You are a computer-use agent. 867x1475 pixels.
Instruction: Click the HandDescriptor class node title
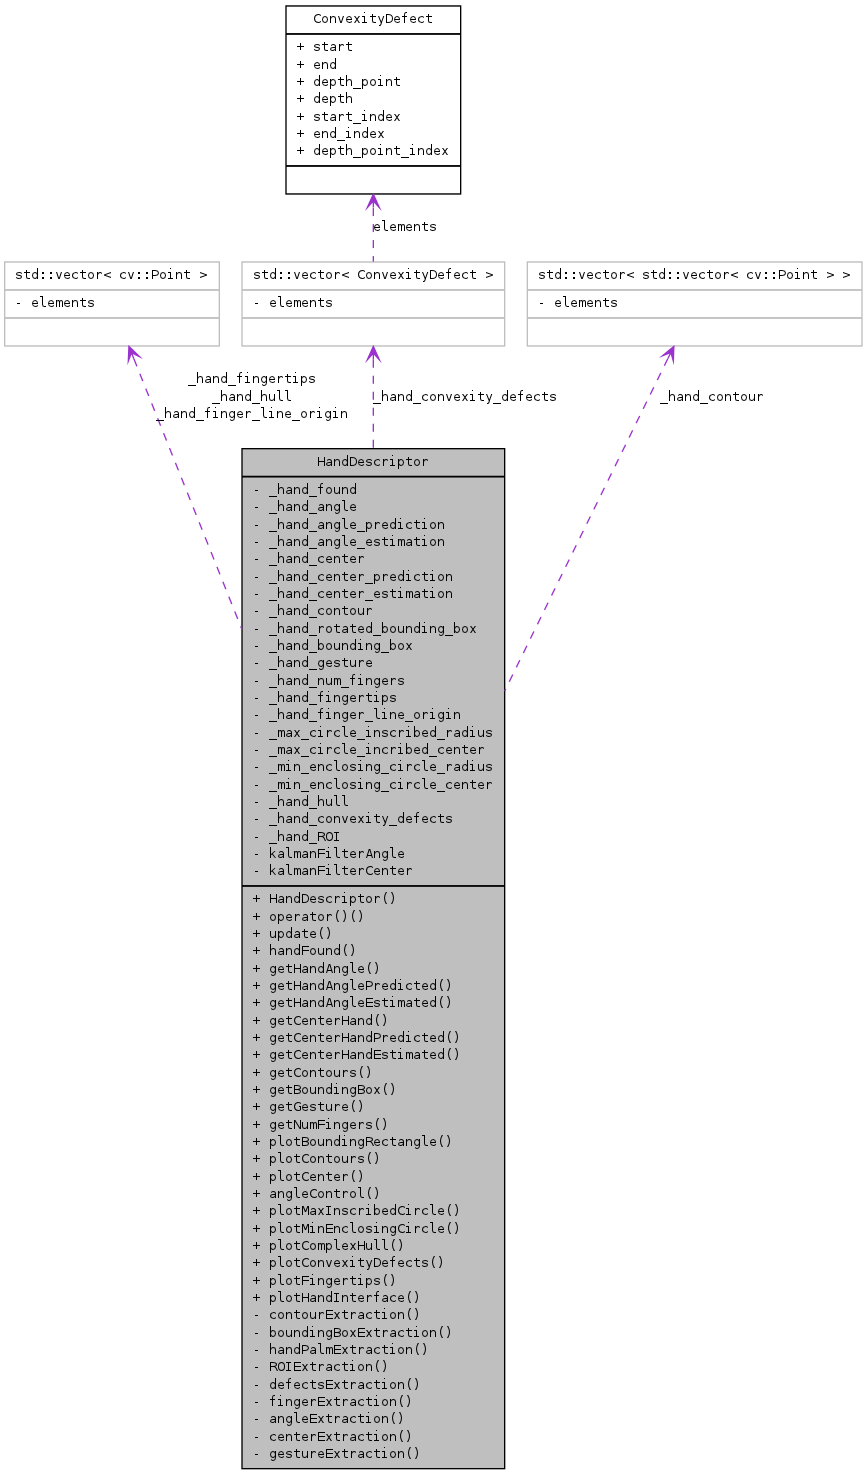(x=373, y=462)
